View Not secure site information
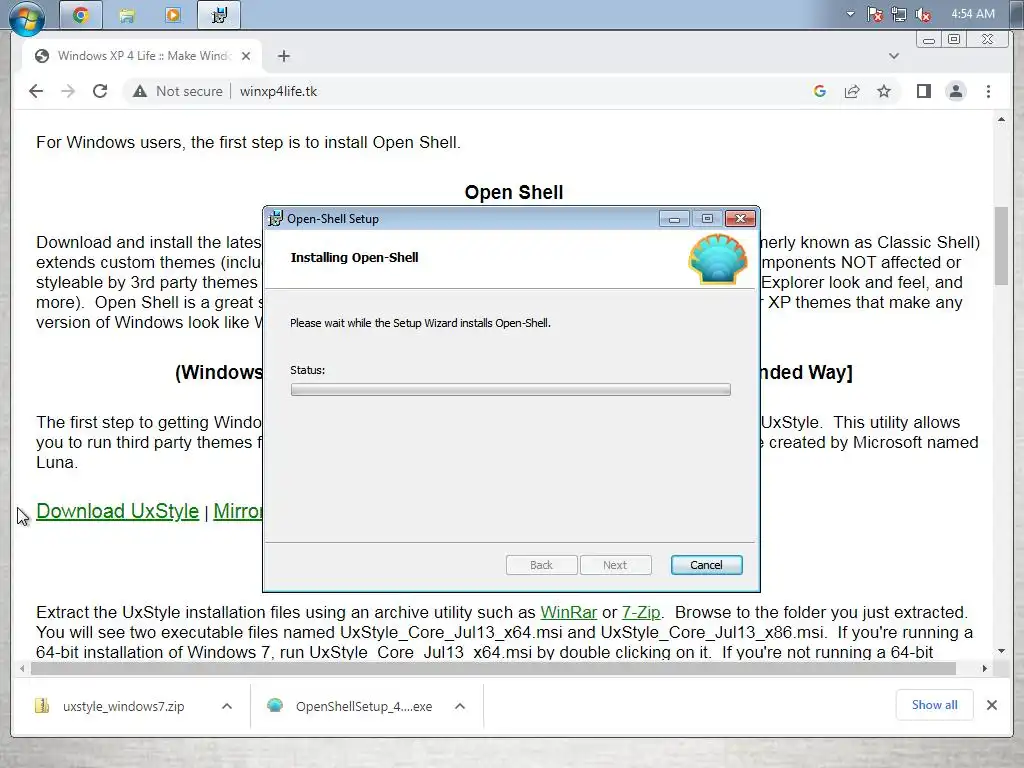The image size is (1024, 768). [x=178, y=91]
